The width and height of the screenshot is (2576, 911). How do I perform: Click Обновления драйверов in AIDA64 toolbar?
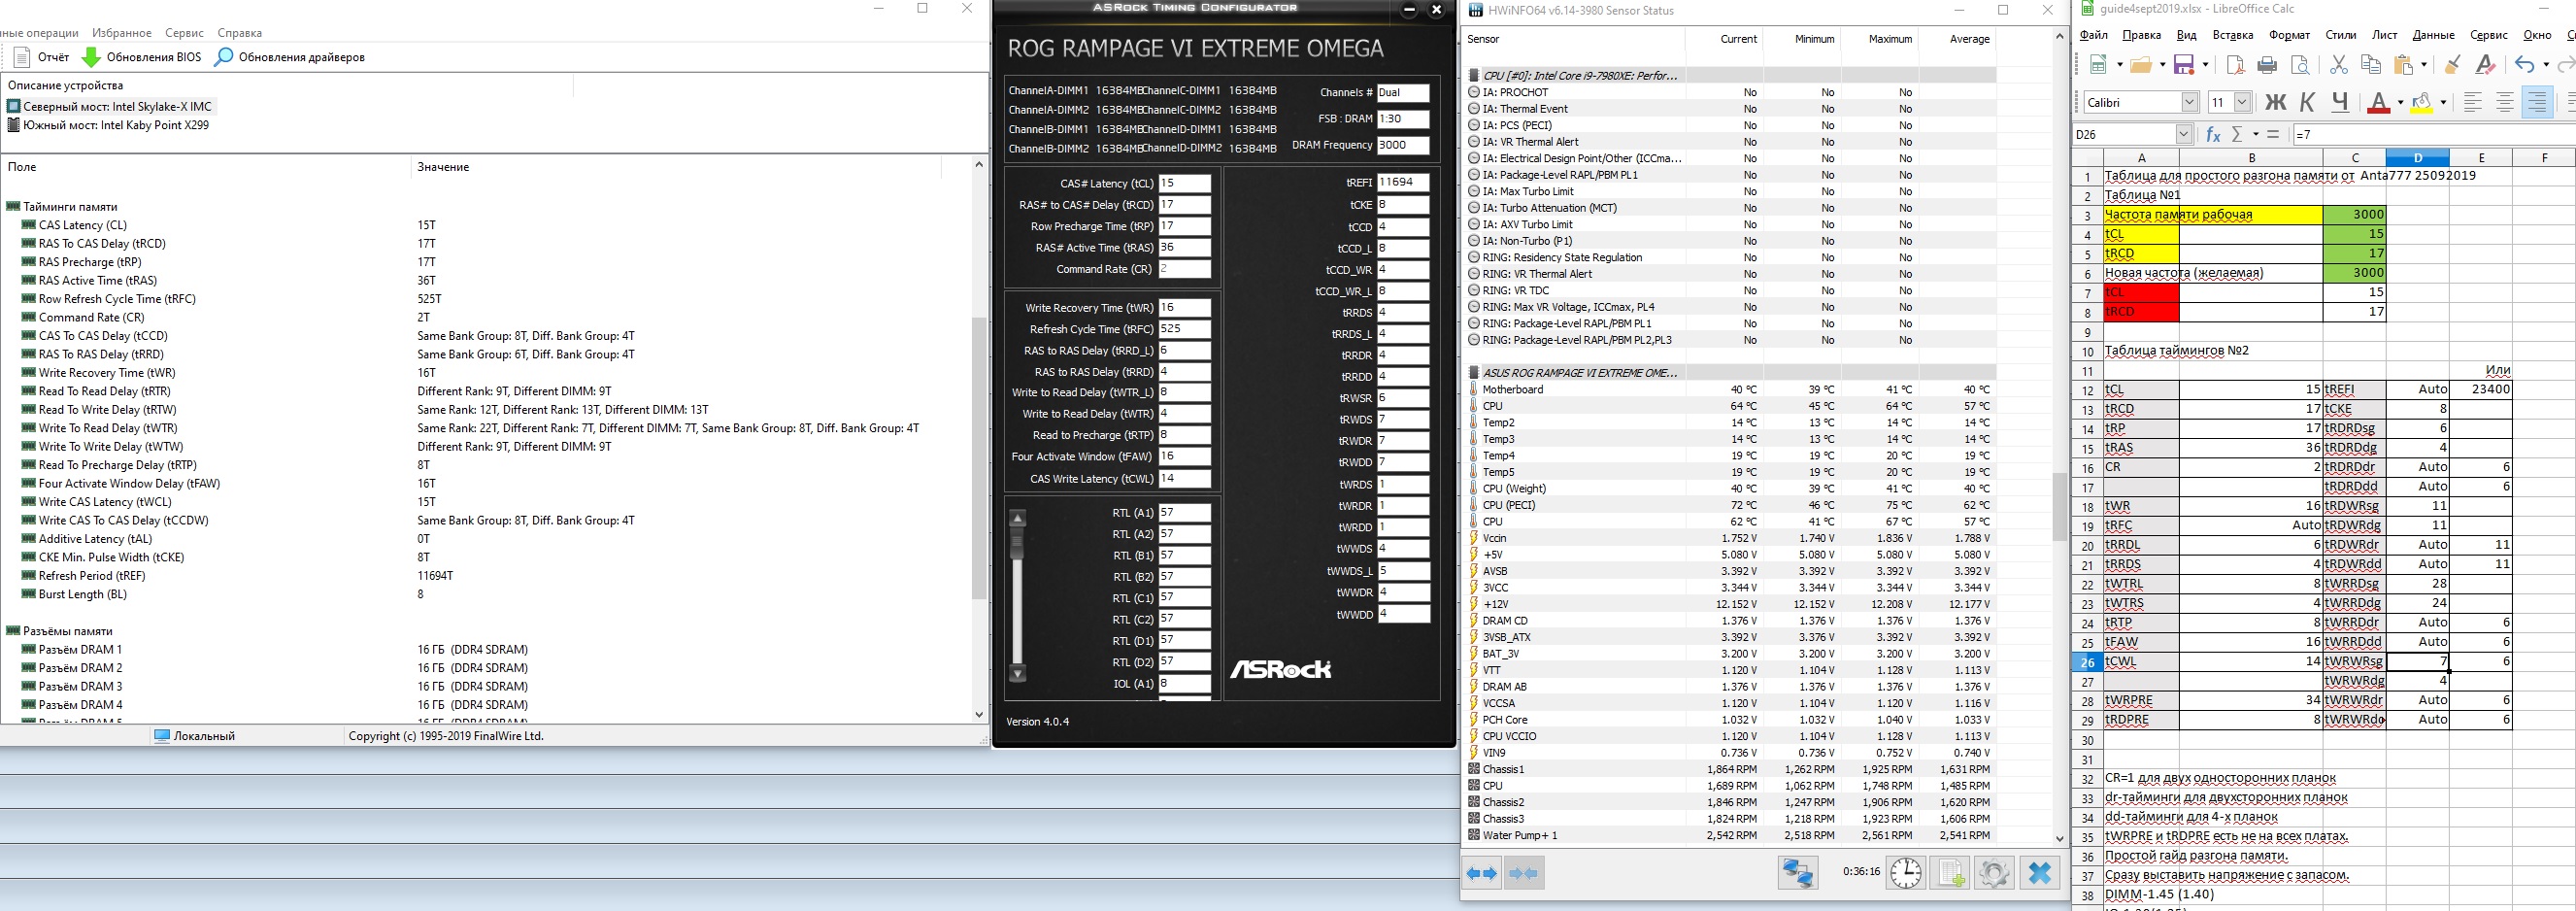coord(290,57)
